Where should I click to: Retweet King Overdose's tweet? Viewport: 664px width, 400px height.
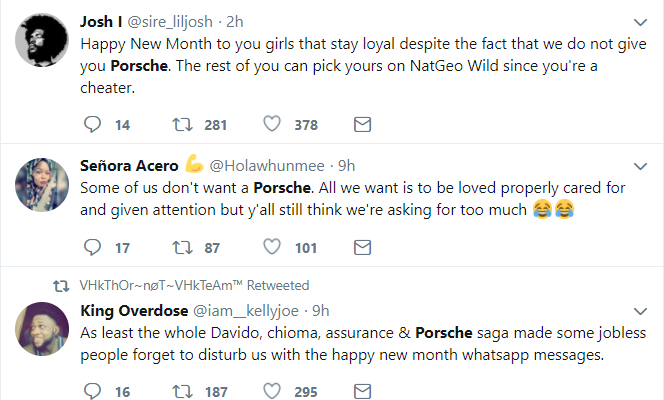(183, 391)
